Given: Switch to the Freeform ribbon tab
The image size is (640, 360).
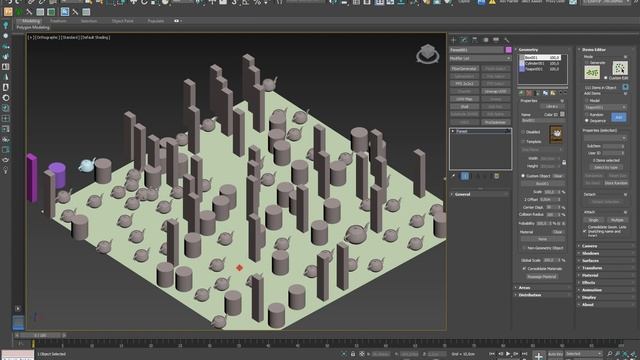Looking at the screenshot, I should tap(58, 21).
